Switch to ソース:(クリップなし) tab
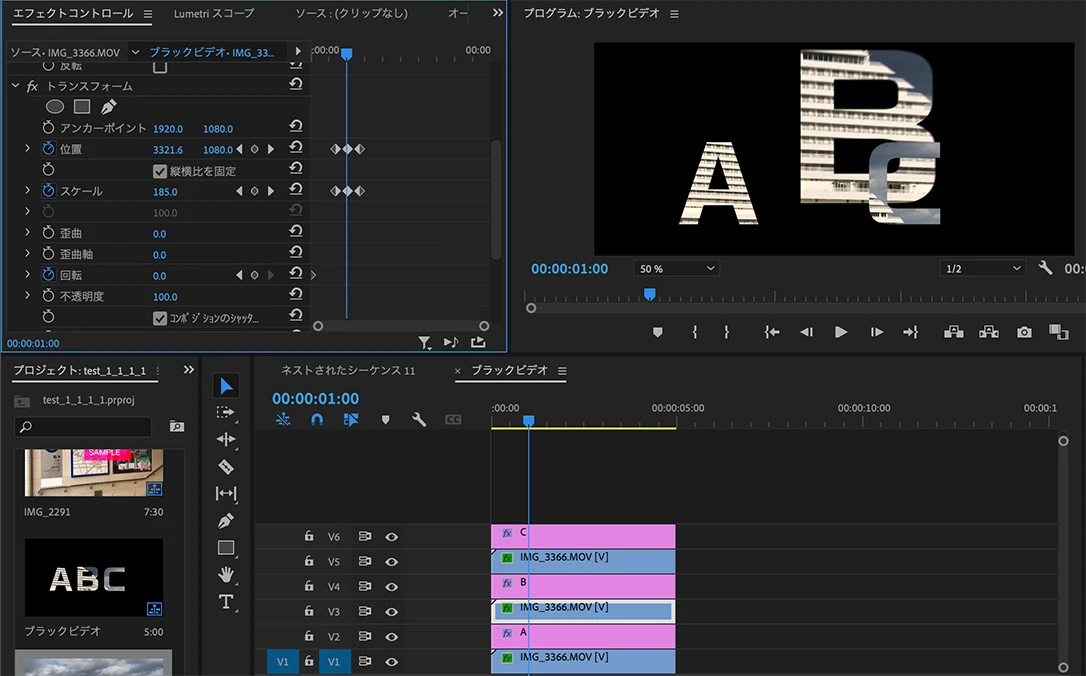Image resolution: width=1086 pixels, height=676 pixels. pyautogui.click(x=352, y=13)
